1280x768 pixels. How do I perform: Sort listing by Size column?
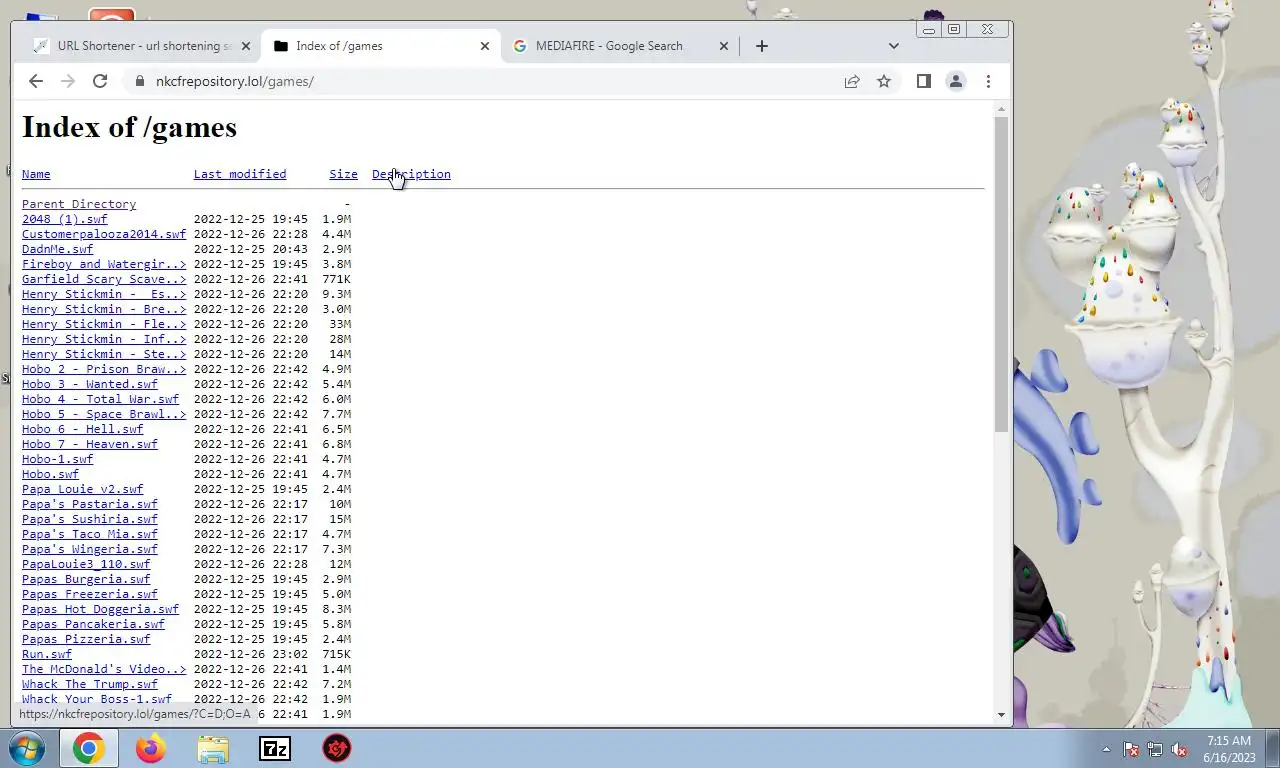pyautogui.click(x=343, y=174)
